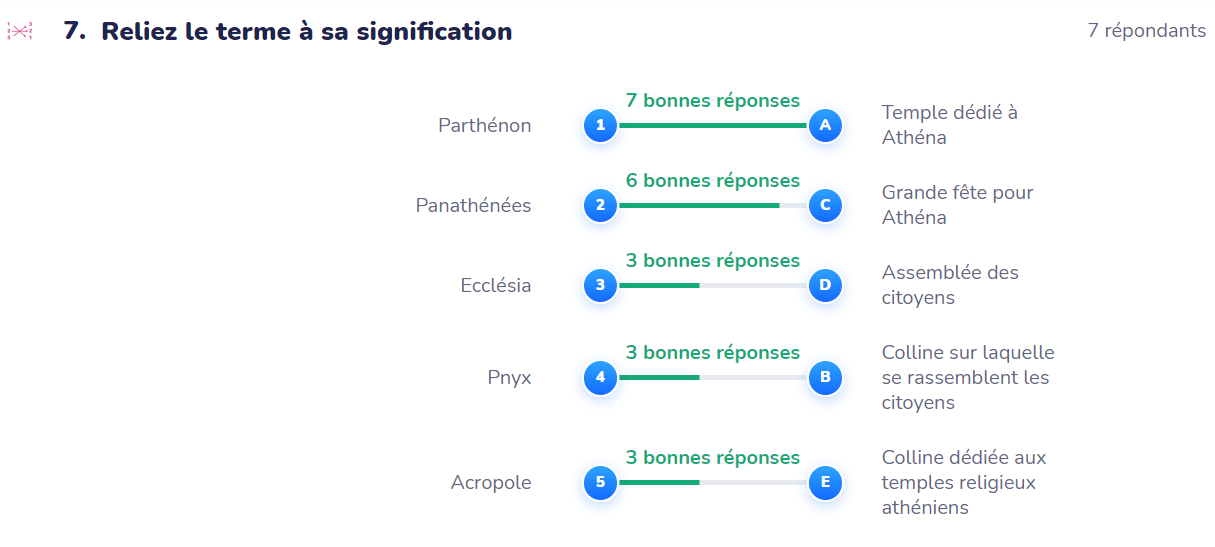Click blue circle letter D
This screenshot has width=1215, height=547.
(x=825, y=286)
